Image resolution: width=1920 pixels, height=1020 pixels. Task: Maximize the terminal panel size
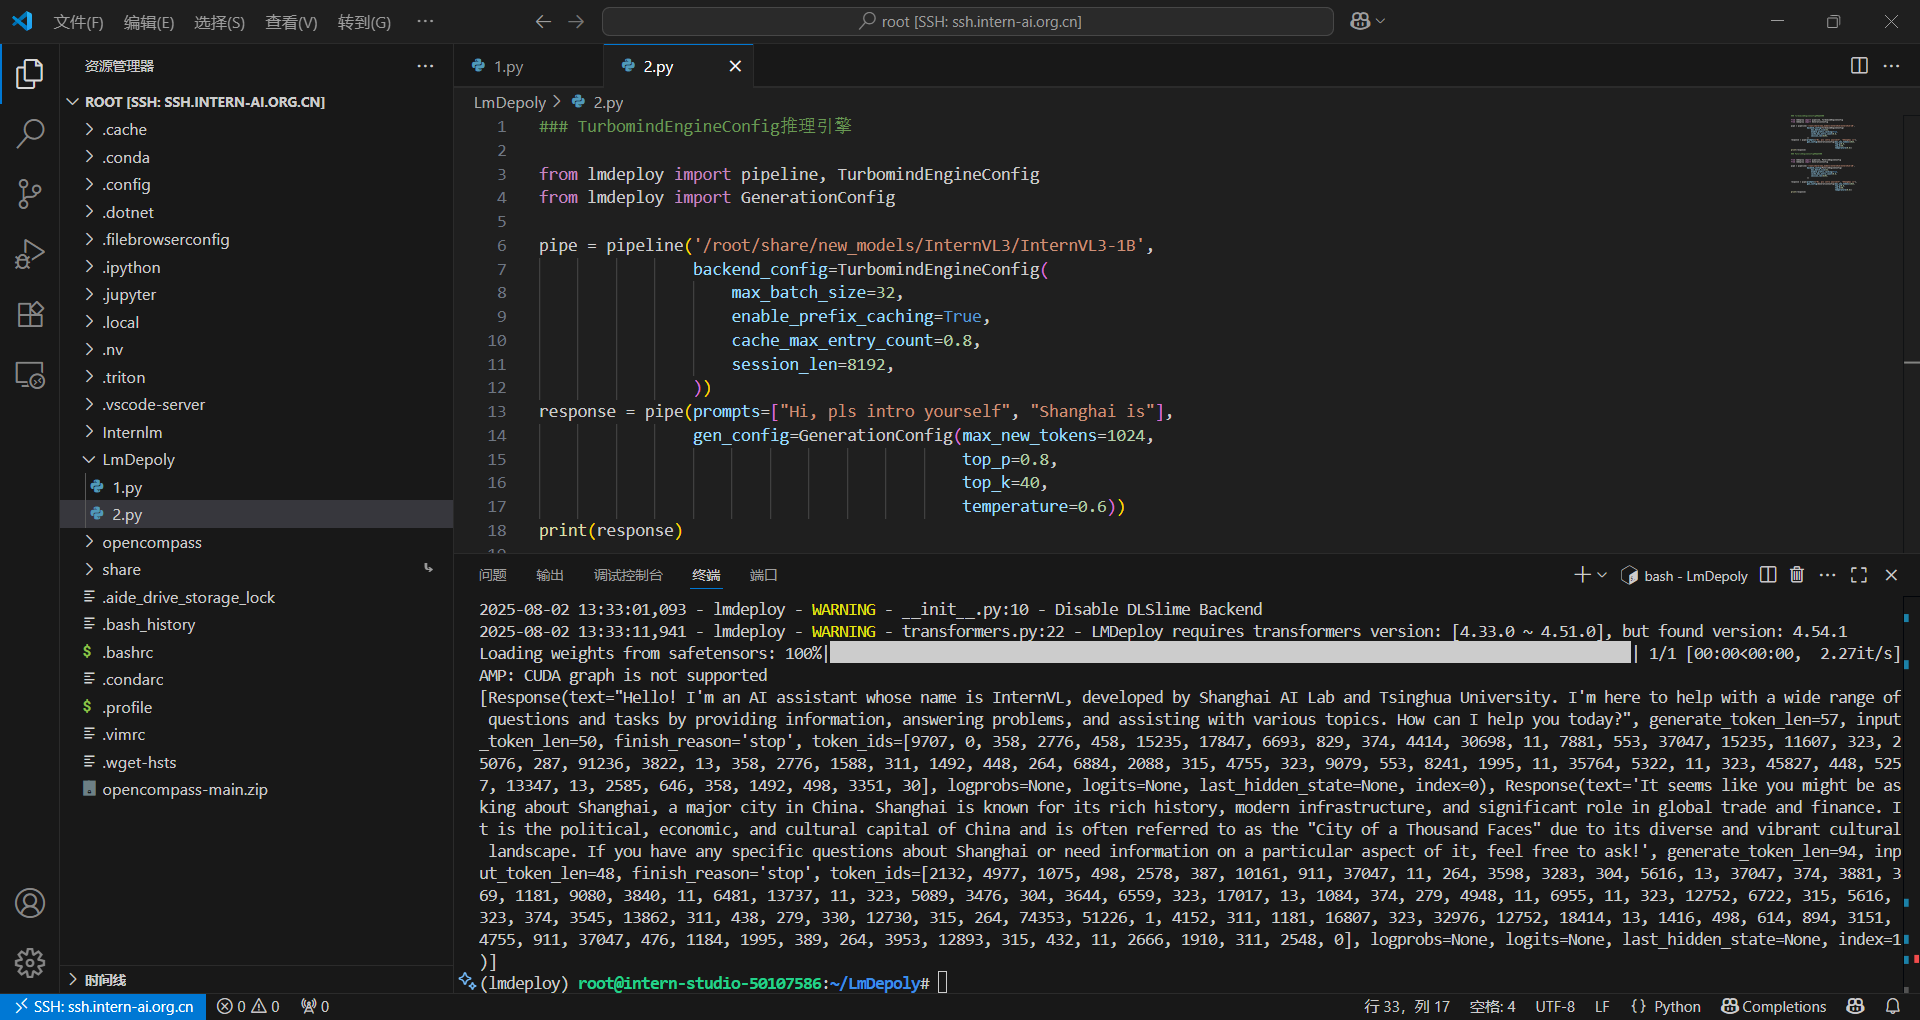click(1859, 575)
